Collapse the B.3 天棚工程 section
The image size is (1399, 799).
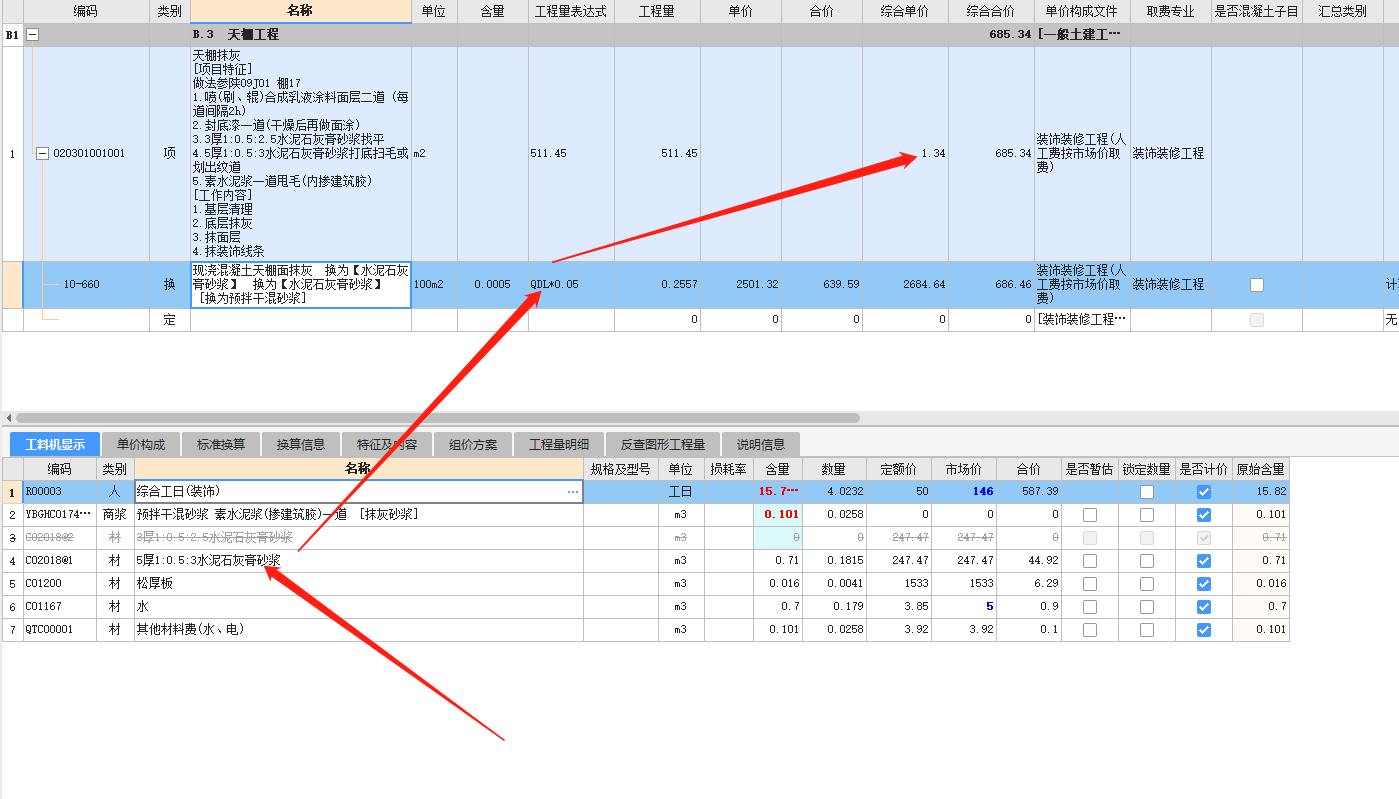(x=33, y=34)
